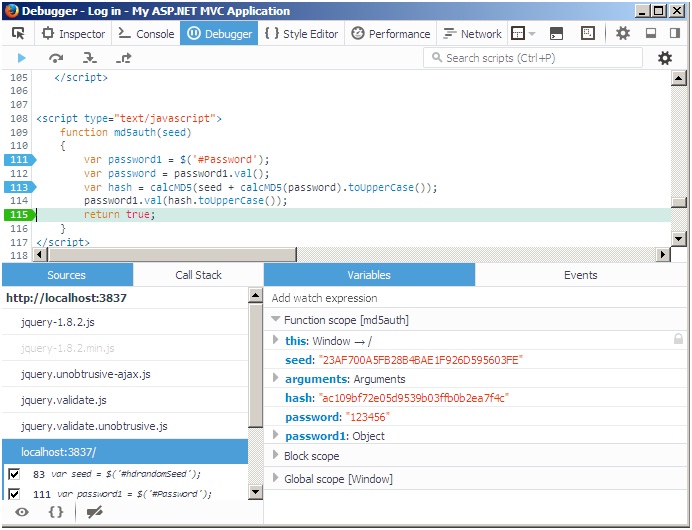Image resolution: width=692 pixels, height=530 pixels.
Task: Click the code editor scroll down arrow
Action: coord(678,239)
